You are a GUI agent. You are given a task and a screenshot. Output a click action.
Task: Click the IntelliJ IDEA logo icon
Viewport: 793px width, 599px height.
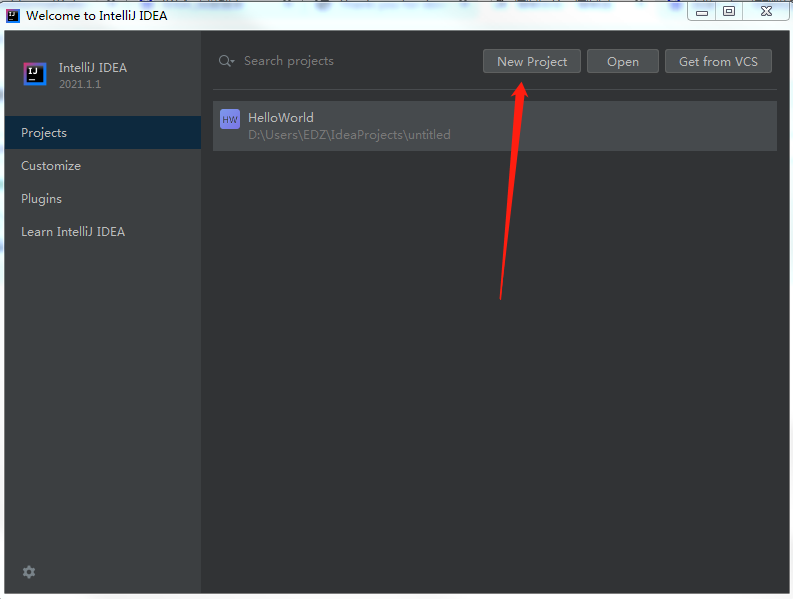tap(35, 74)
